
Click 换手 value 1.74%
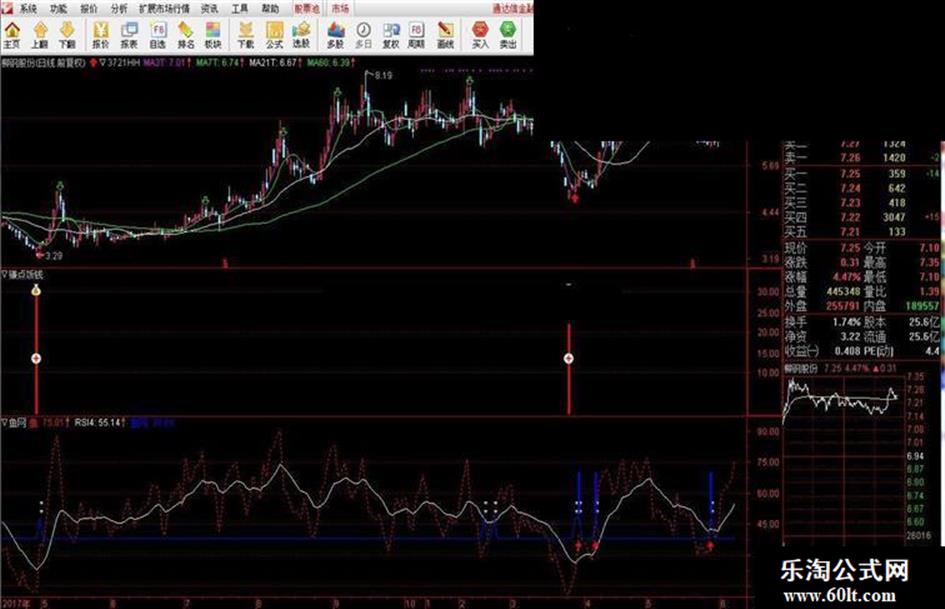847,322
